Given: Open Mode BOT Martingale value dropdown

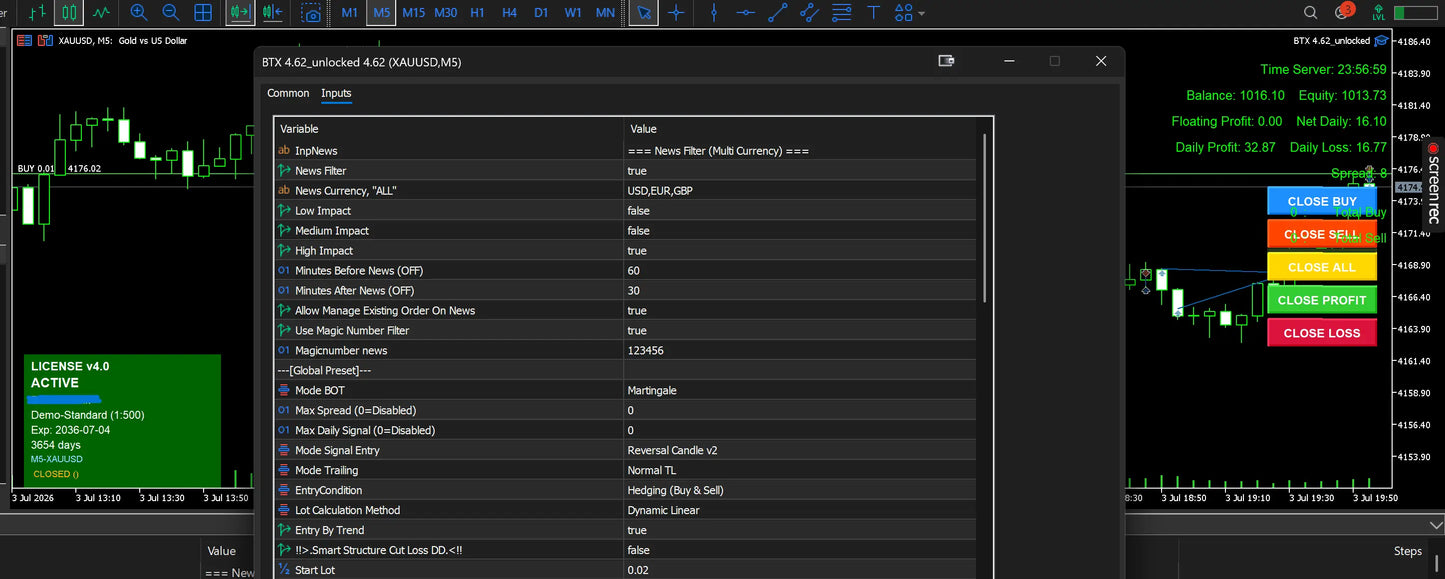Looking at the screenshot, I should (x=799, y=391).
